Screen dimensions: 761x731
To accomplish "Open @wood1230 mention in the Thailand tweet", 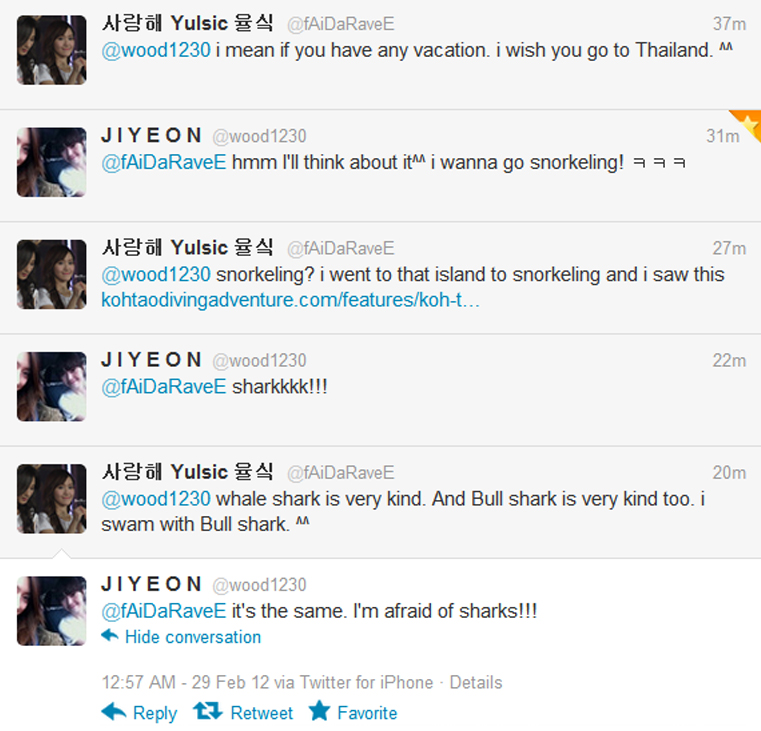I will click(x=156, y=50).
